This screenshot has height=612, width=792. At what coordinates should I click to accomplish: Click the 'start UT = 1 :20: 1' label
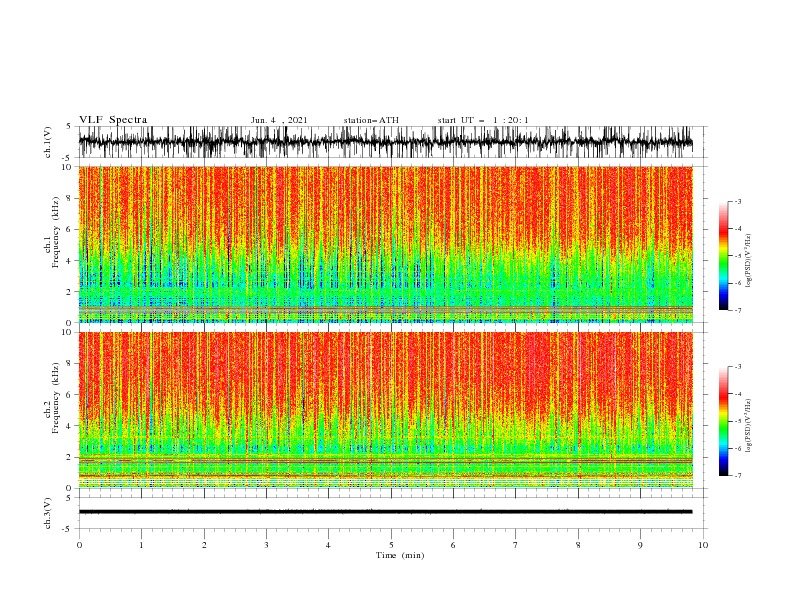pyautogui.click(x=482, y=120)
